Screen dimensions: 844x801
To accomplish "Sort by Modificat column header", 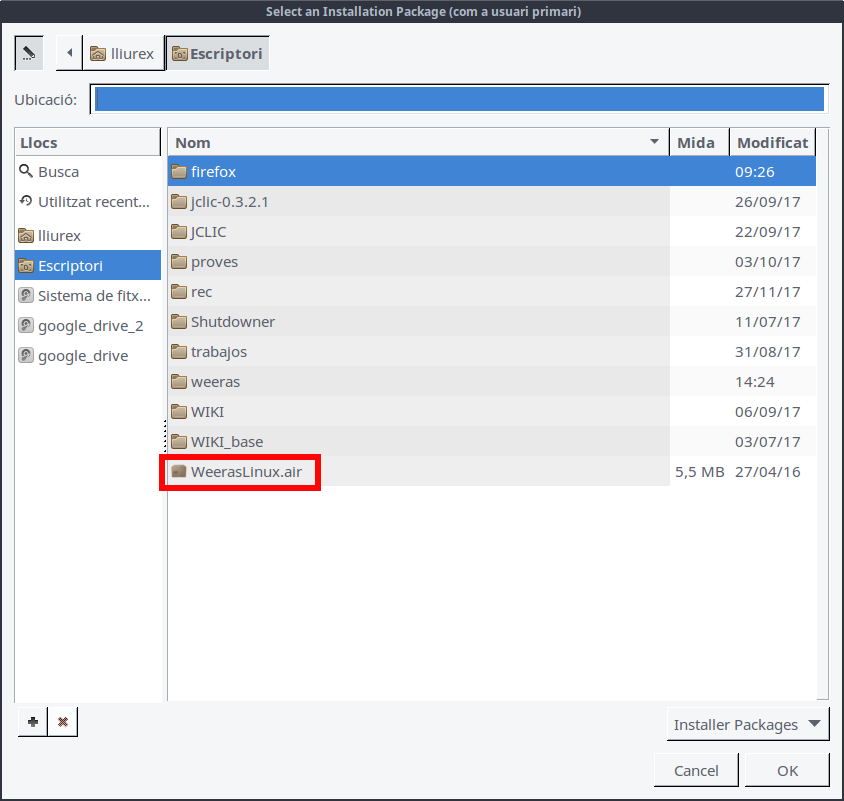I will click(772, 142).
